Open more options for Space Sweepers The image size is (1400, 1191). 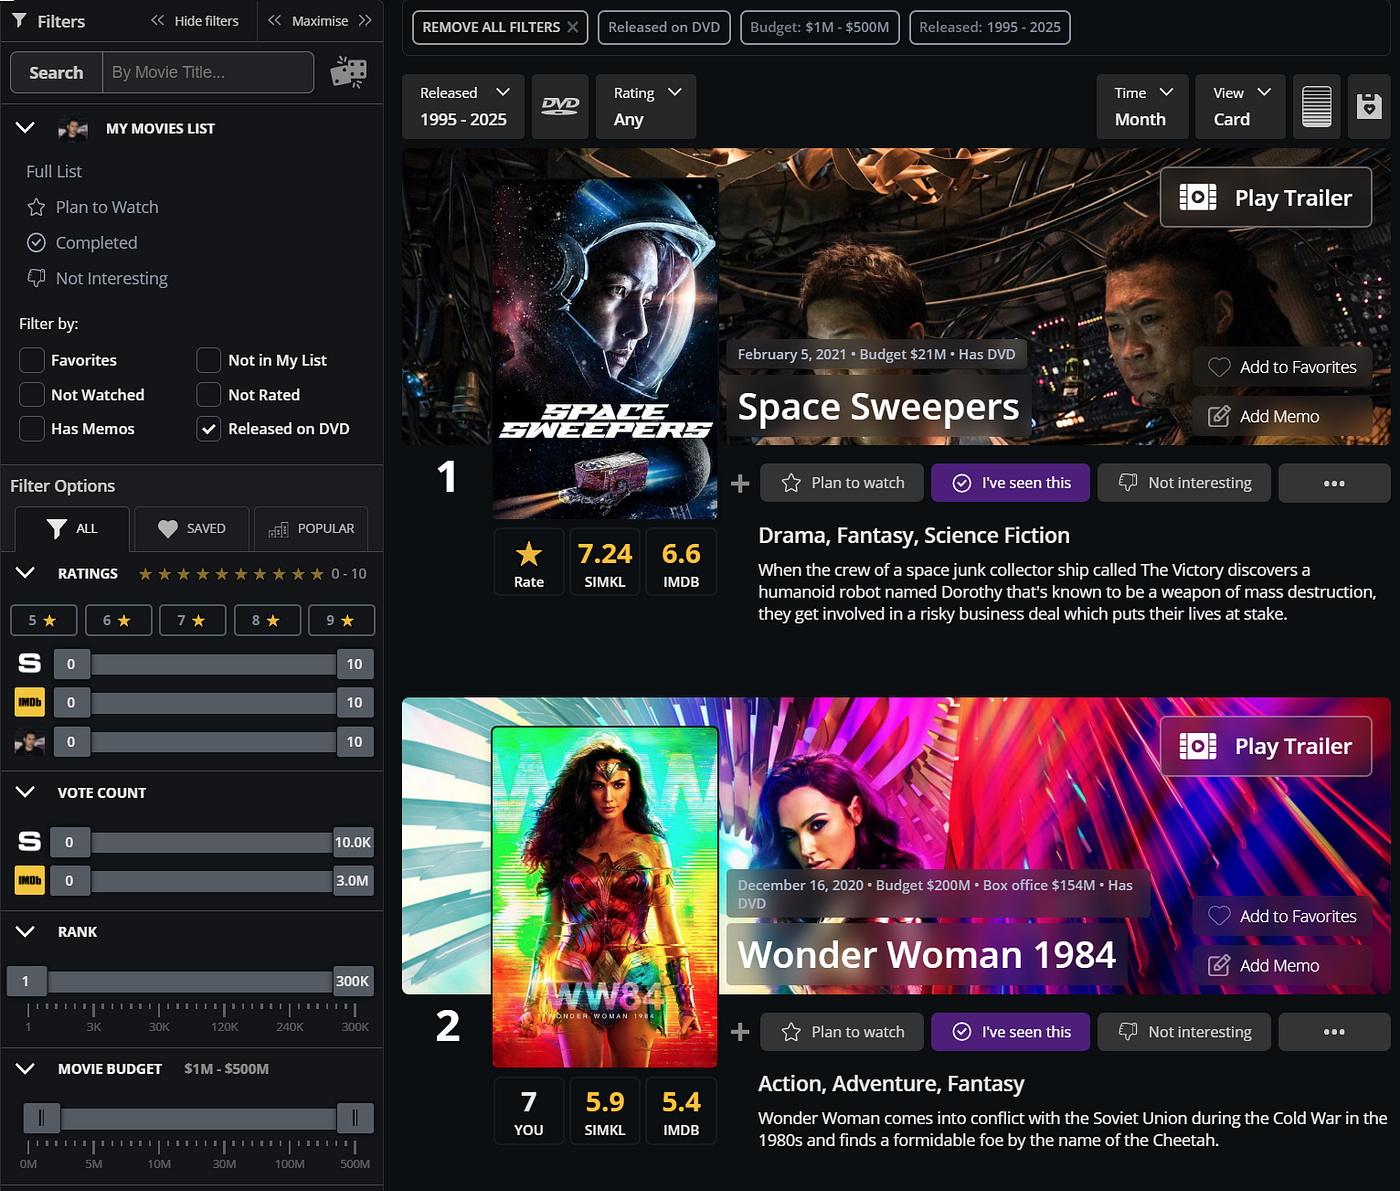(1334, 483)
